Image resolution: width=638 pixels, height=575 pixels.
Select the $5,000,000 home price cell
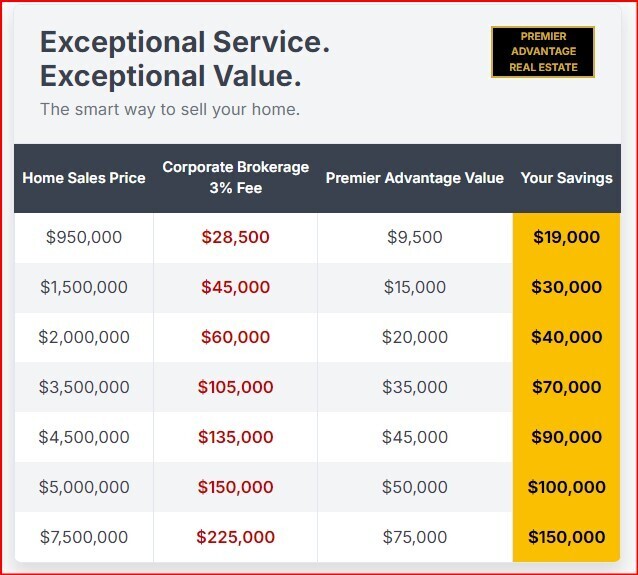point(84,487)
